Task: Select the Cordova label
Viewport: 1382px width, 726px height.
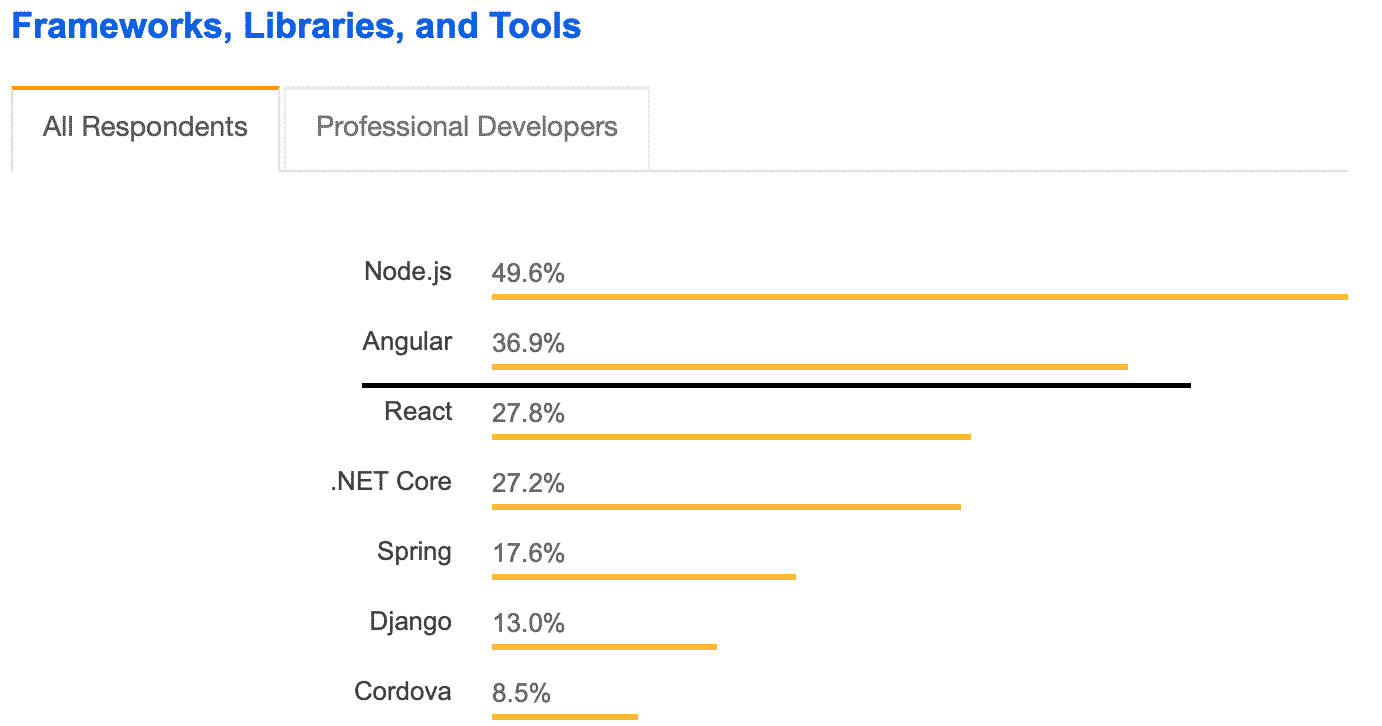Action: 402,691
